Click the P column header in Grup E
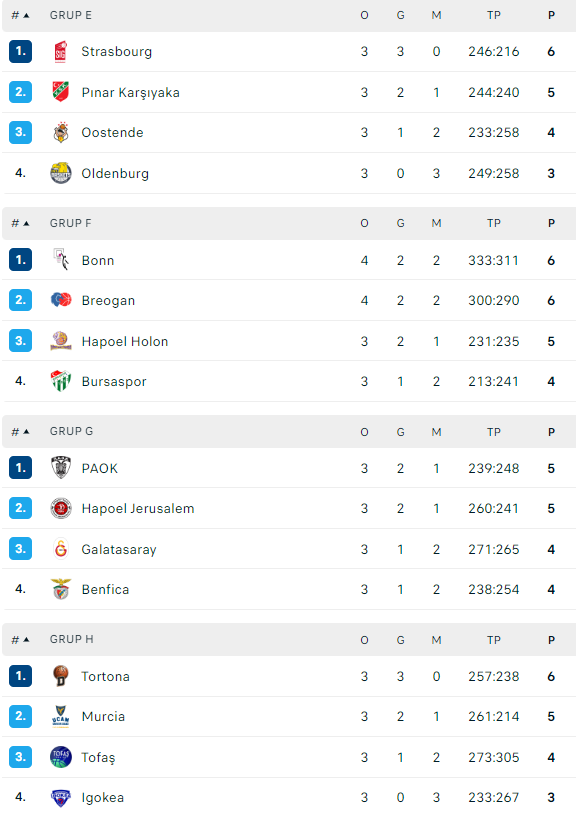This screenshot has width=576, height=816. click(551, 16)
